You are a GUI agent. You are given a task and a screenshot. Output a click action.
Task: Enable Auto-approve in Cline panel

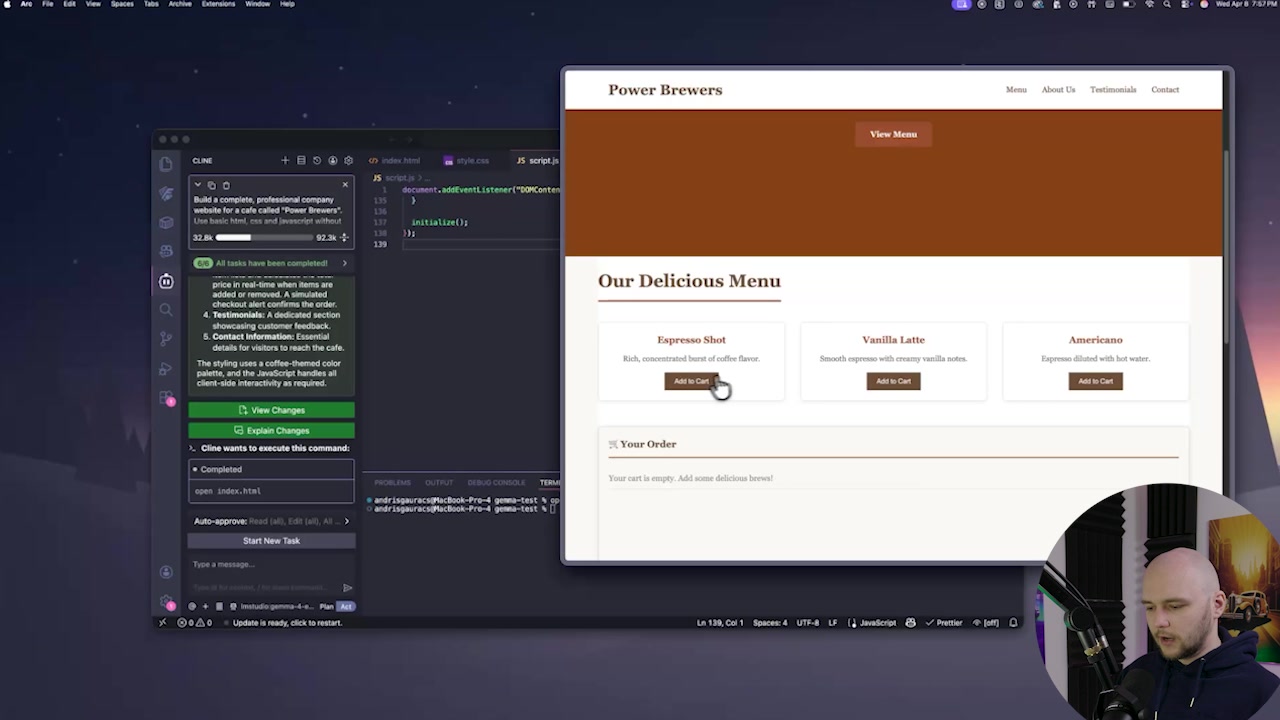coord(219,521)
